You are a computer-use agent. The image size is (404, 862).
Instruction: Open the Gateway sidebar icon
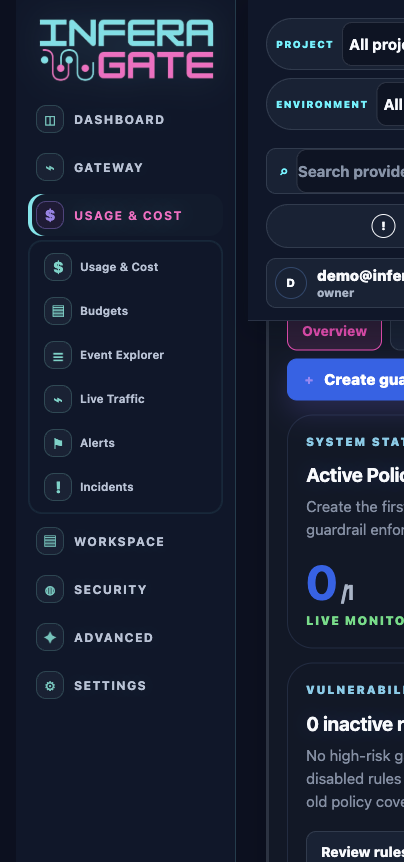(50, 167)
